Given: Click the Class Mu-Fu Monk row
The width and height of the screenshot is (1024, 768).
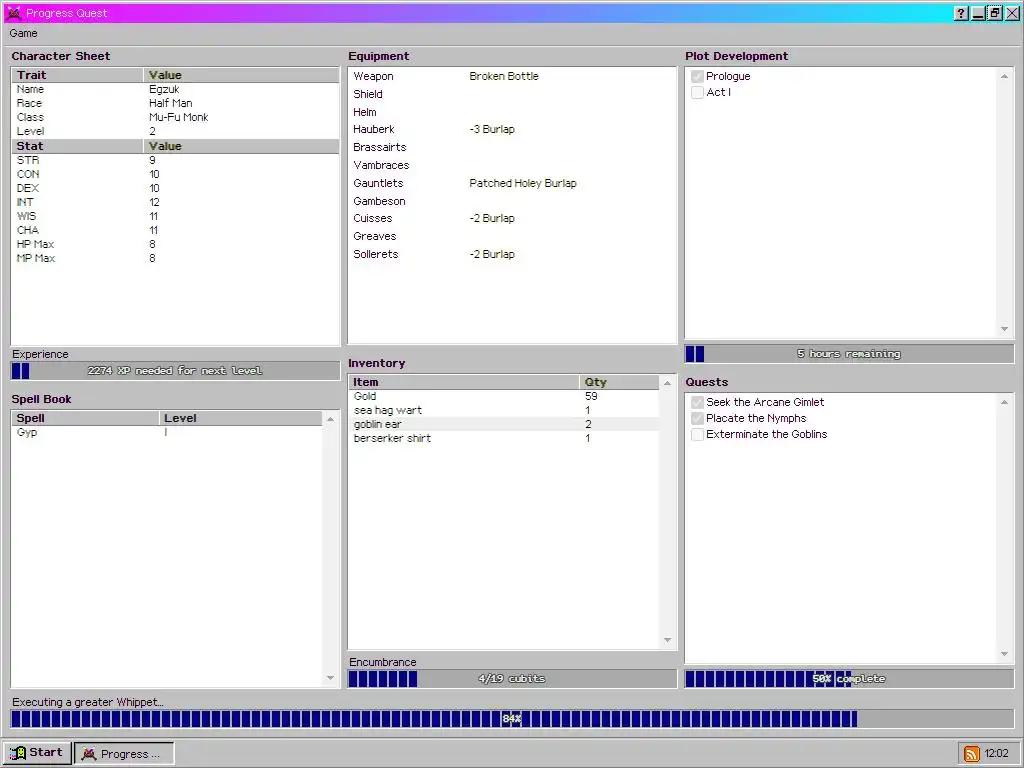Looking at the screenshot, I should (x=176, y=118).
